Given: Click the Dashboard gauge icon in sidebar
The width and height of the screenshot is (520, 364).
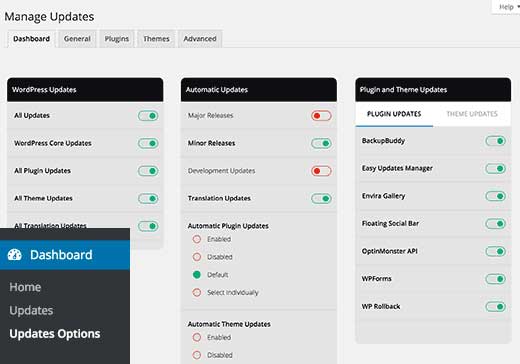Looking at the screenshot, I should pyautogui.click(x=15, y=255).
